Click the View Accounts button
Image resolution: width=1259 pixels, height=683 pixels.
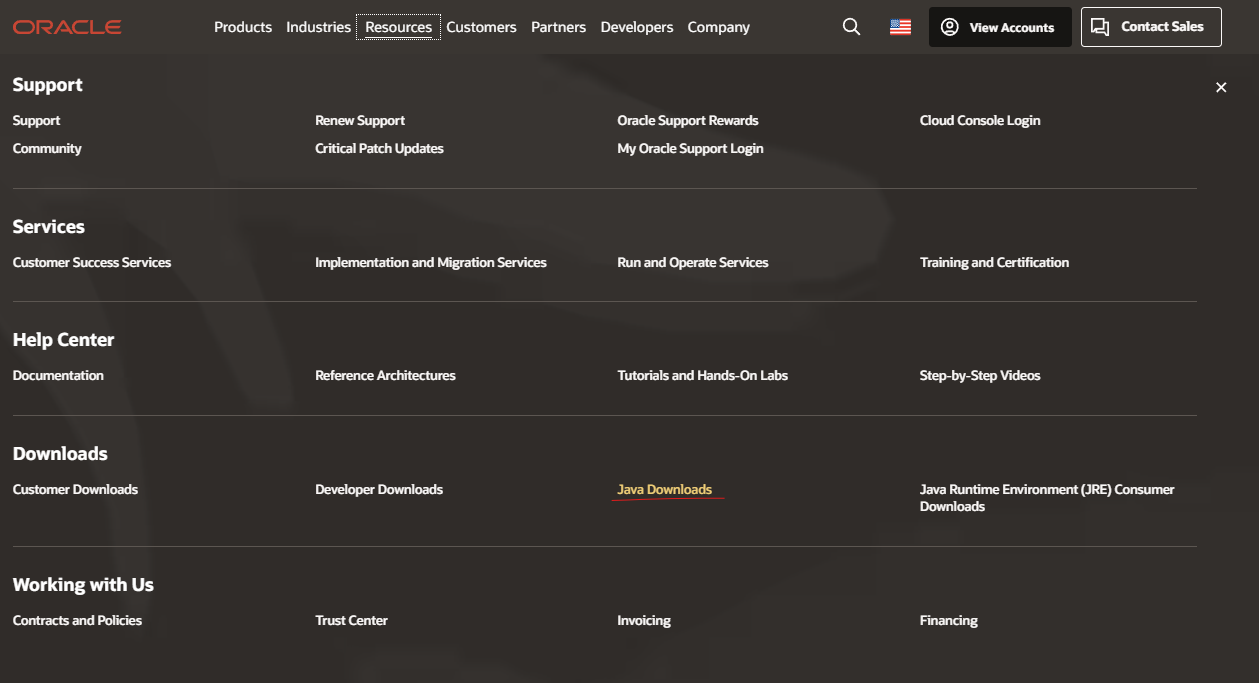(x=1000, y=27)
